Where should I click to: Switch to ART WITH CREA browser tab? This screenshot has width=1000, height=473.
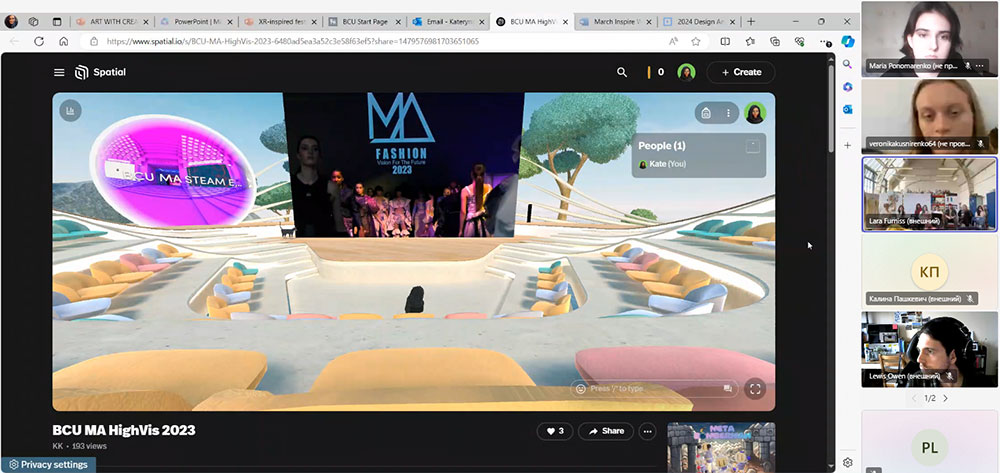coord(112,22)
